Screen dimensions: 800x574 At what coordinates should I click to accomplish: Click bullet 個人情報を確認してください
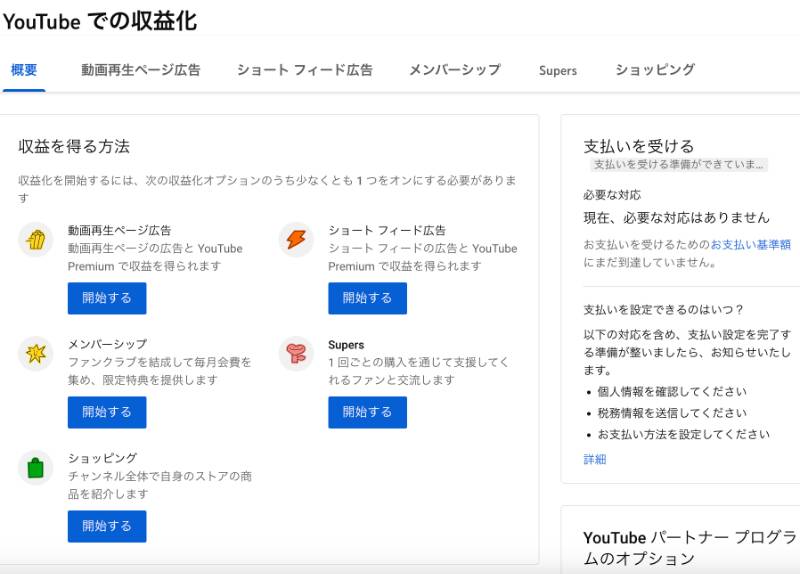672,392
